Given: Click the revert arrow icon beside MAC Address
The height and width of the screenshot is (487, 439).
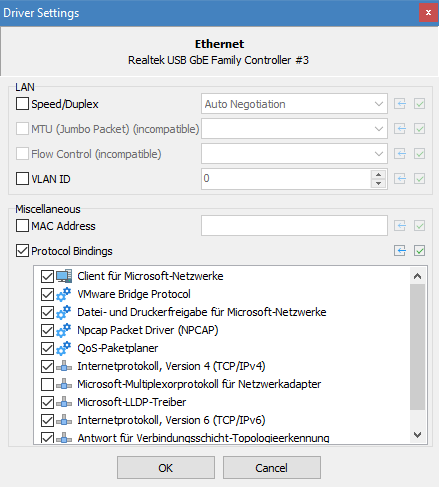Looking at the screenshot, I should pos(400,226).
